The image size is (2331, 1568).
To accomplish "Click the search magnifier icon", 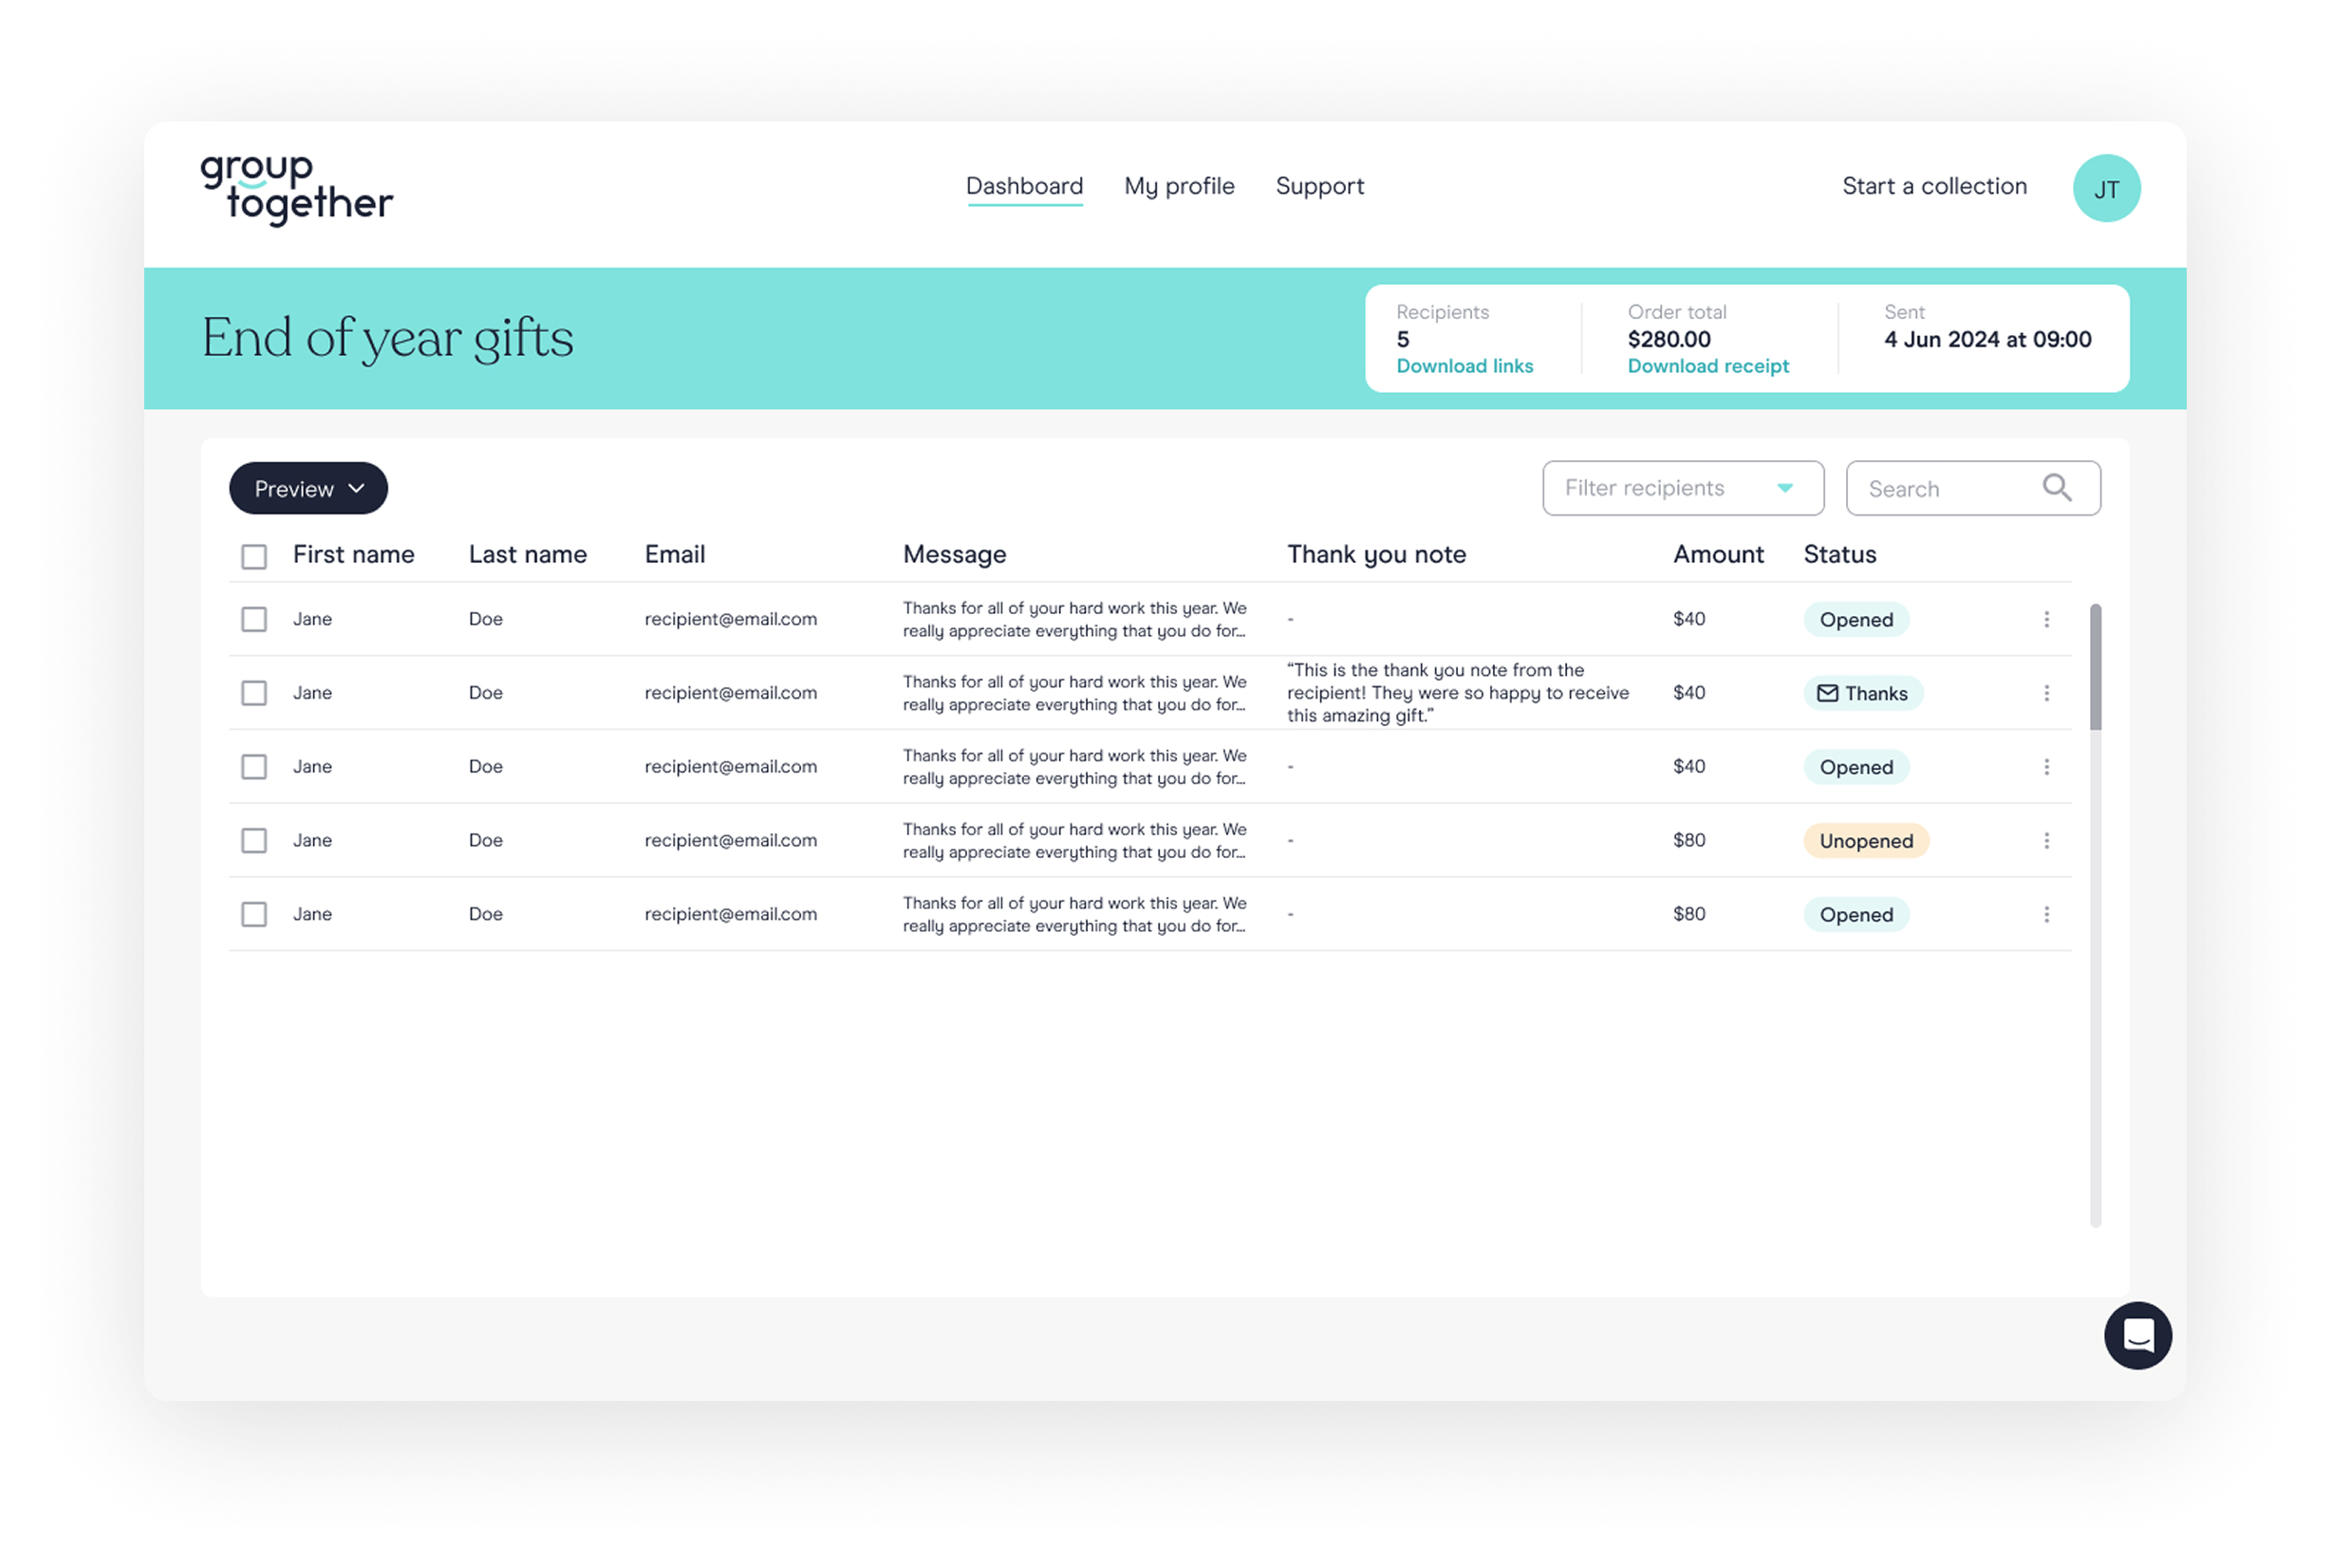I will pyautogui.click(x=2056, y=488).
